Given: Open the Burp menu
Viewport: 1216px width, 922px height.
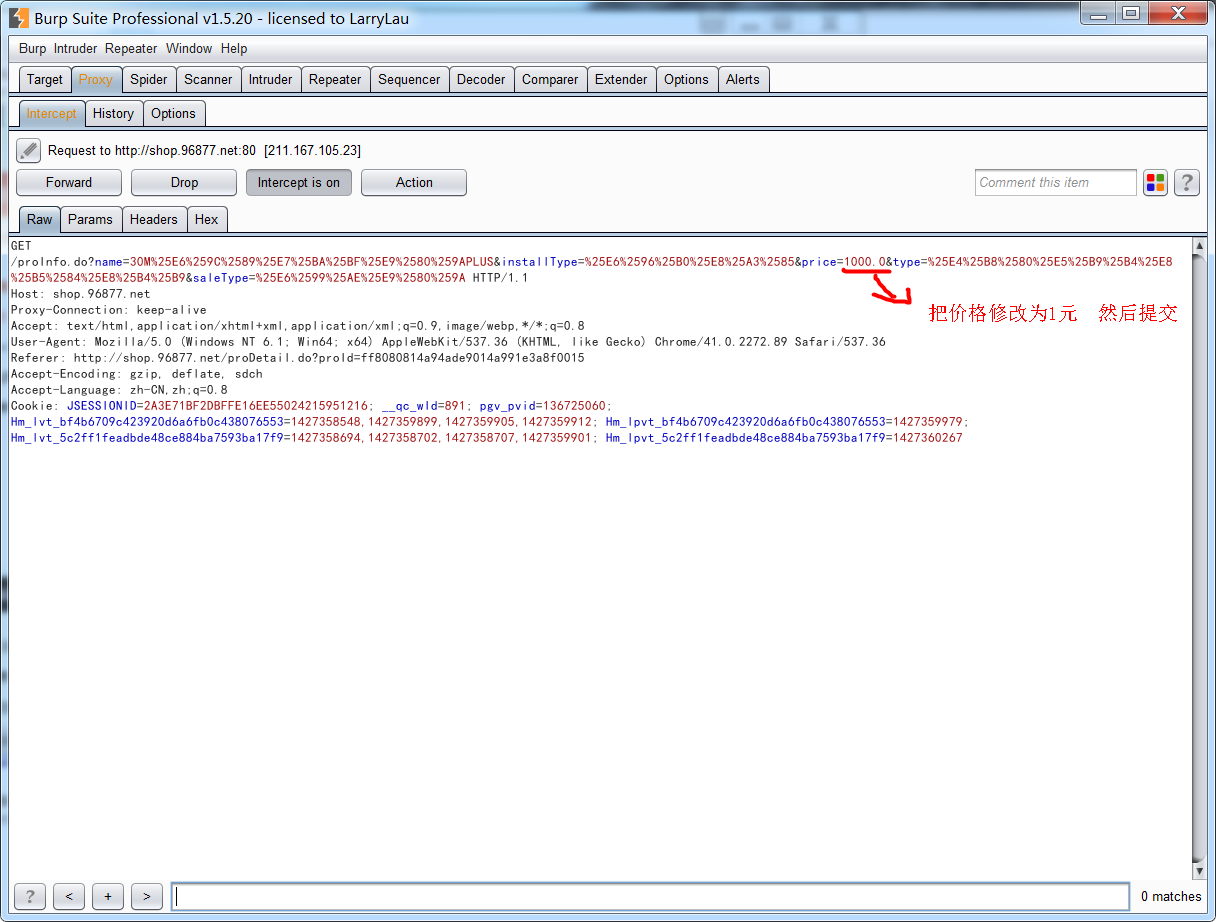Looking at the screenshot, I should (x=33, y=48).
